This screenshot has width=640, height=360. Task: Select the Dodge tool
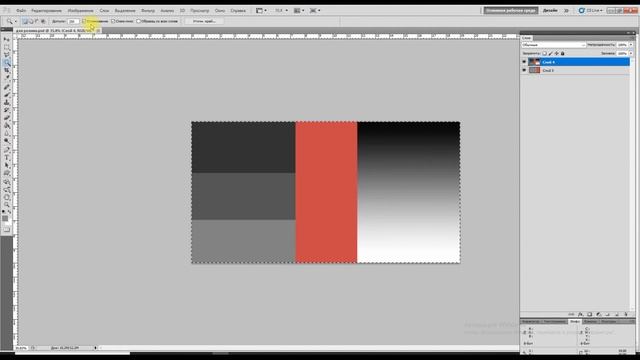(x=7, y=141)
